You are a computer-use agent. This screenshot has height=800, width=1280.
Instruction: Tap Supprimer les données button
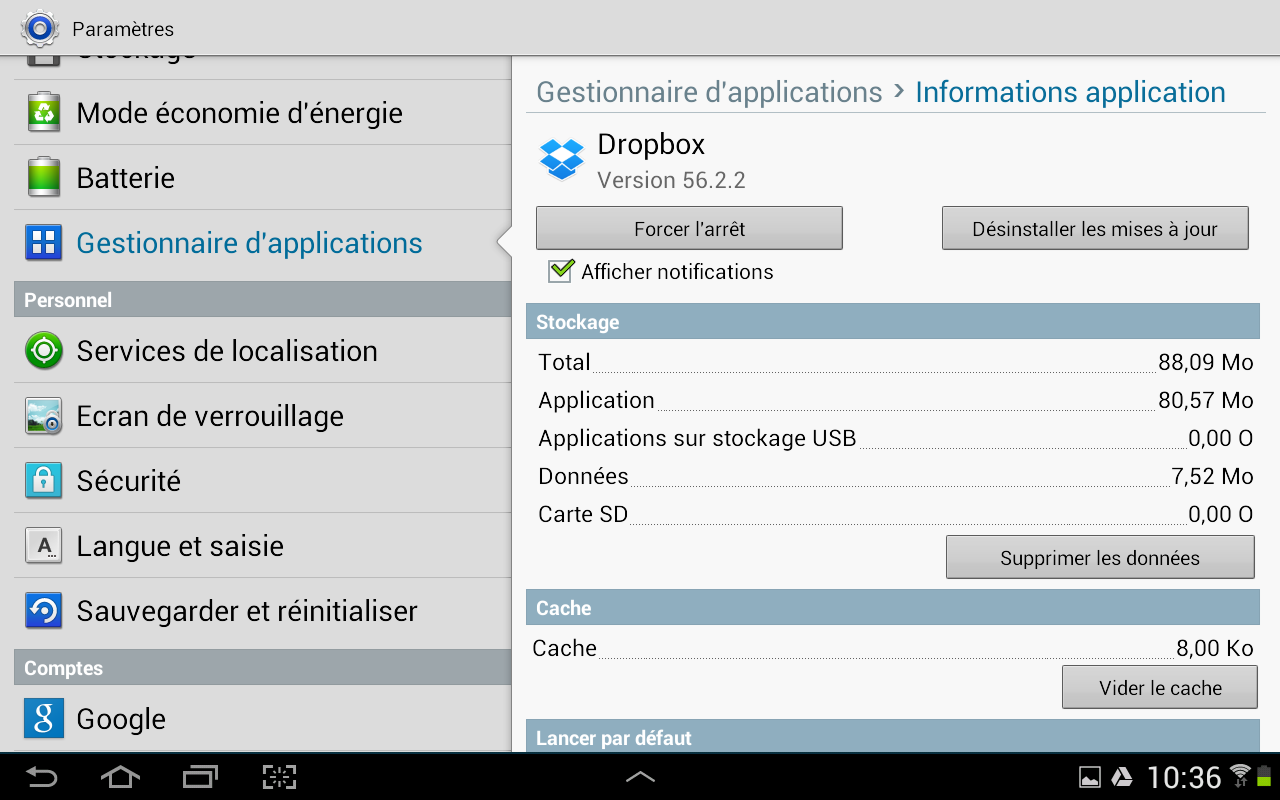point(1100,557)
